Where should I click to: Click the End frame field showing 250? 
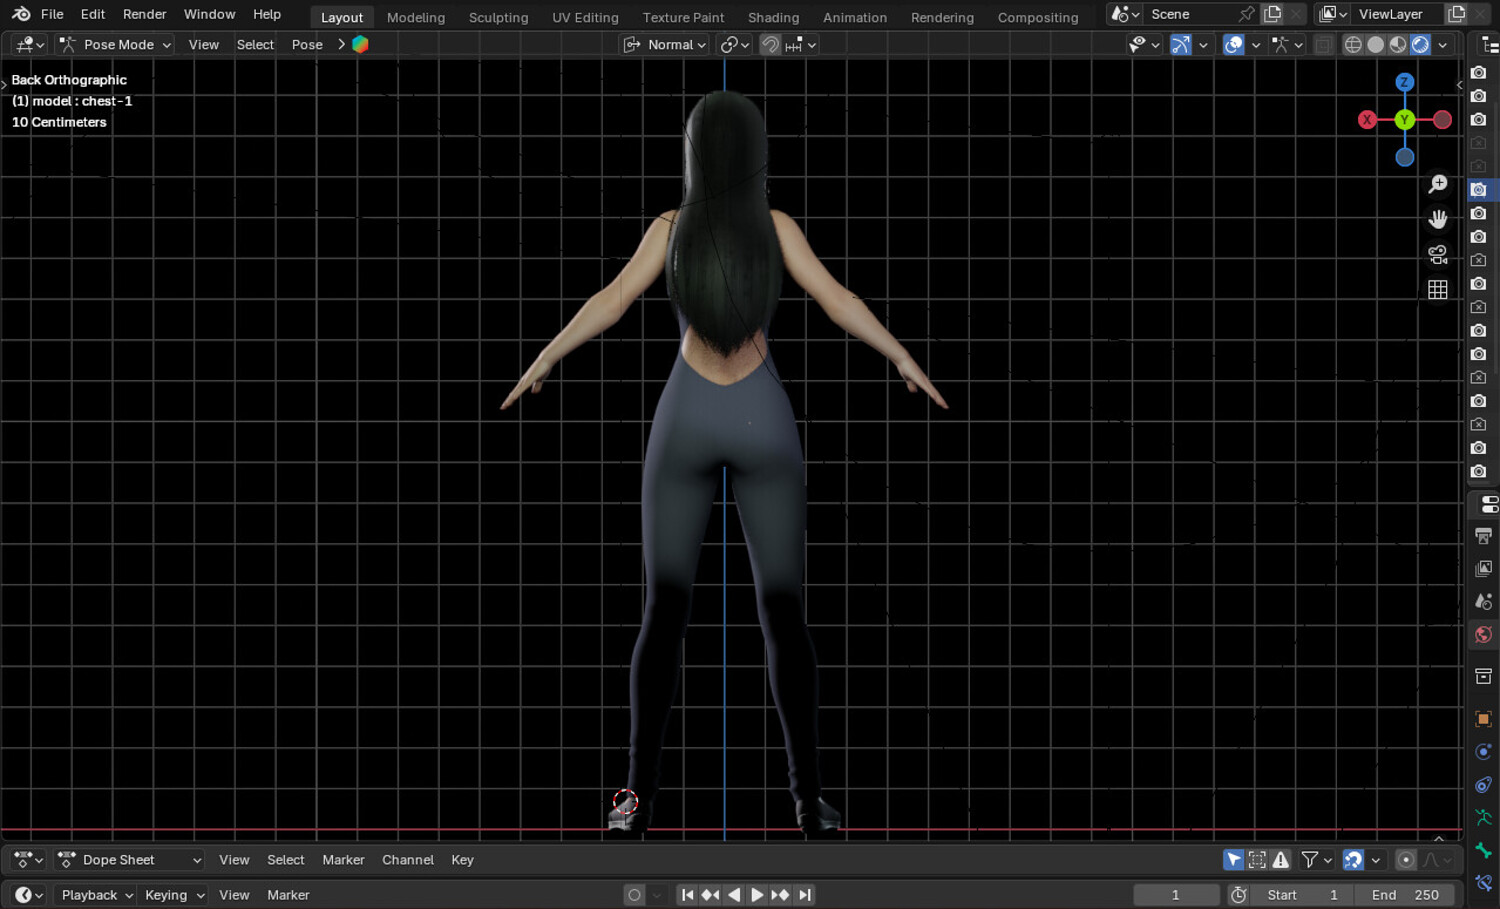click(x=1405, y=895)
